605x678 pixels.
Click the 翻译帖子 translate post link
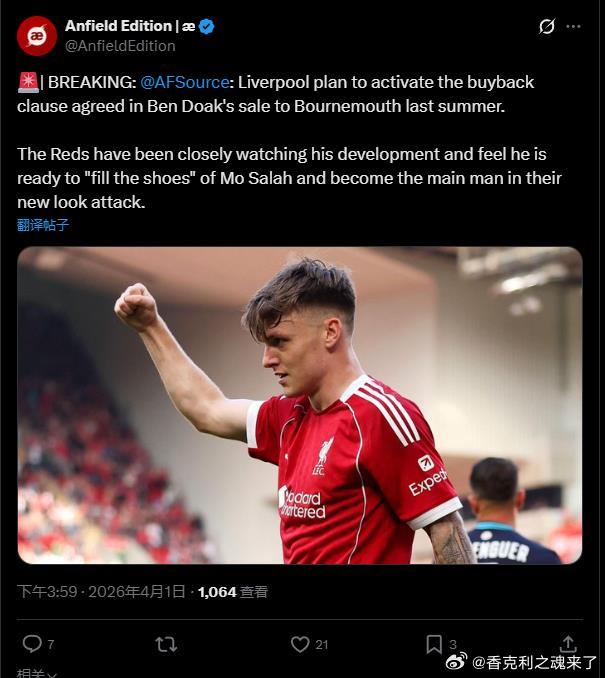pos(43,225)
